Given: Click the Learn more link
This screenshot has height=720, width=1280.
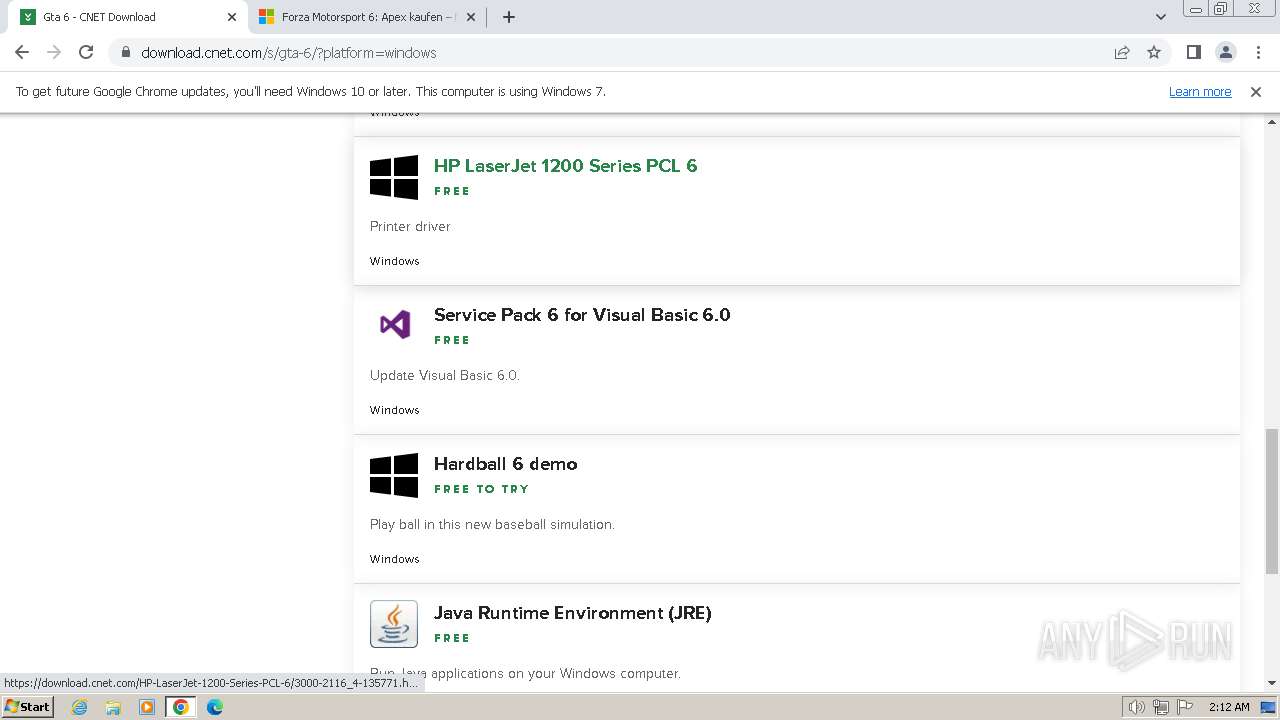Looking at the screenshot, I should click(1200, 92).
